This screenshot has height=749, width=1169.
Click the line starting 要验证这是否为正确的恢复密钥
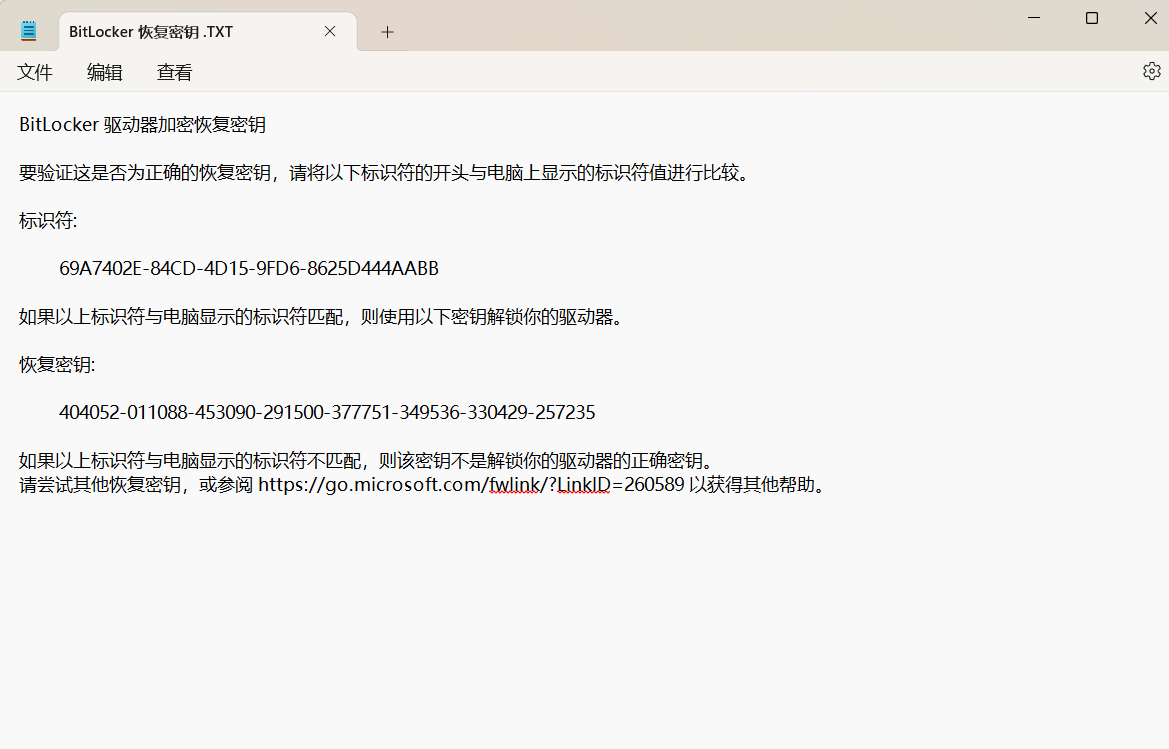(385, 173)
